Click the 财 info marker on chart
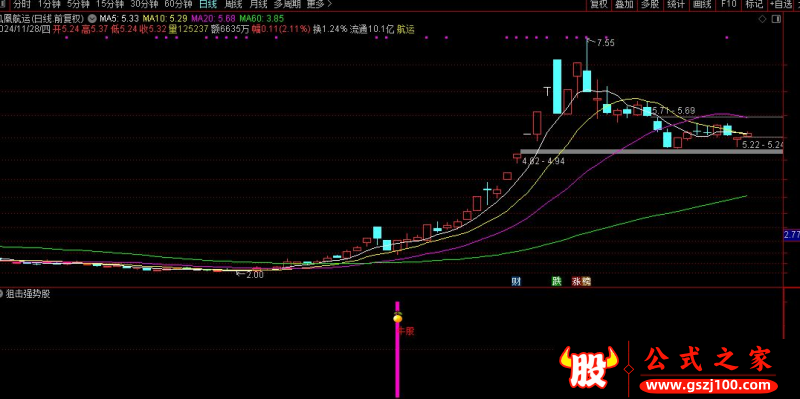This screenshot has height=399, width=800. 516,281
